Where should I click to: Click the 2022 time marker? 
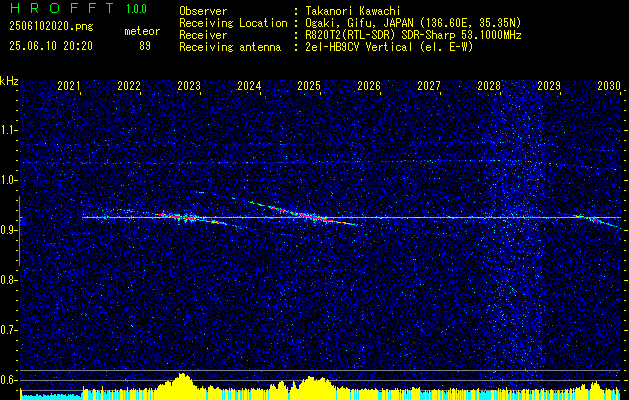[x=129, y=85]
